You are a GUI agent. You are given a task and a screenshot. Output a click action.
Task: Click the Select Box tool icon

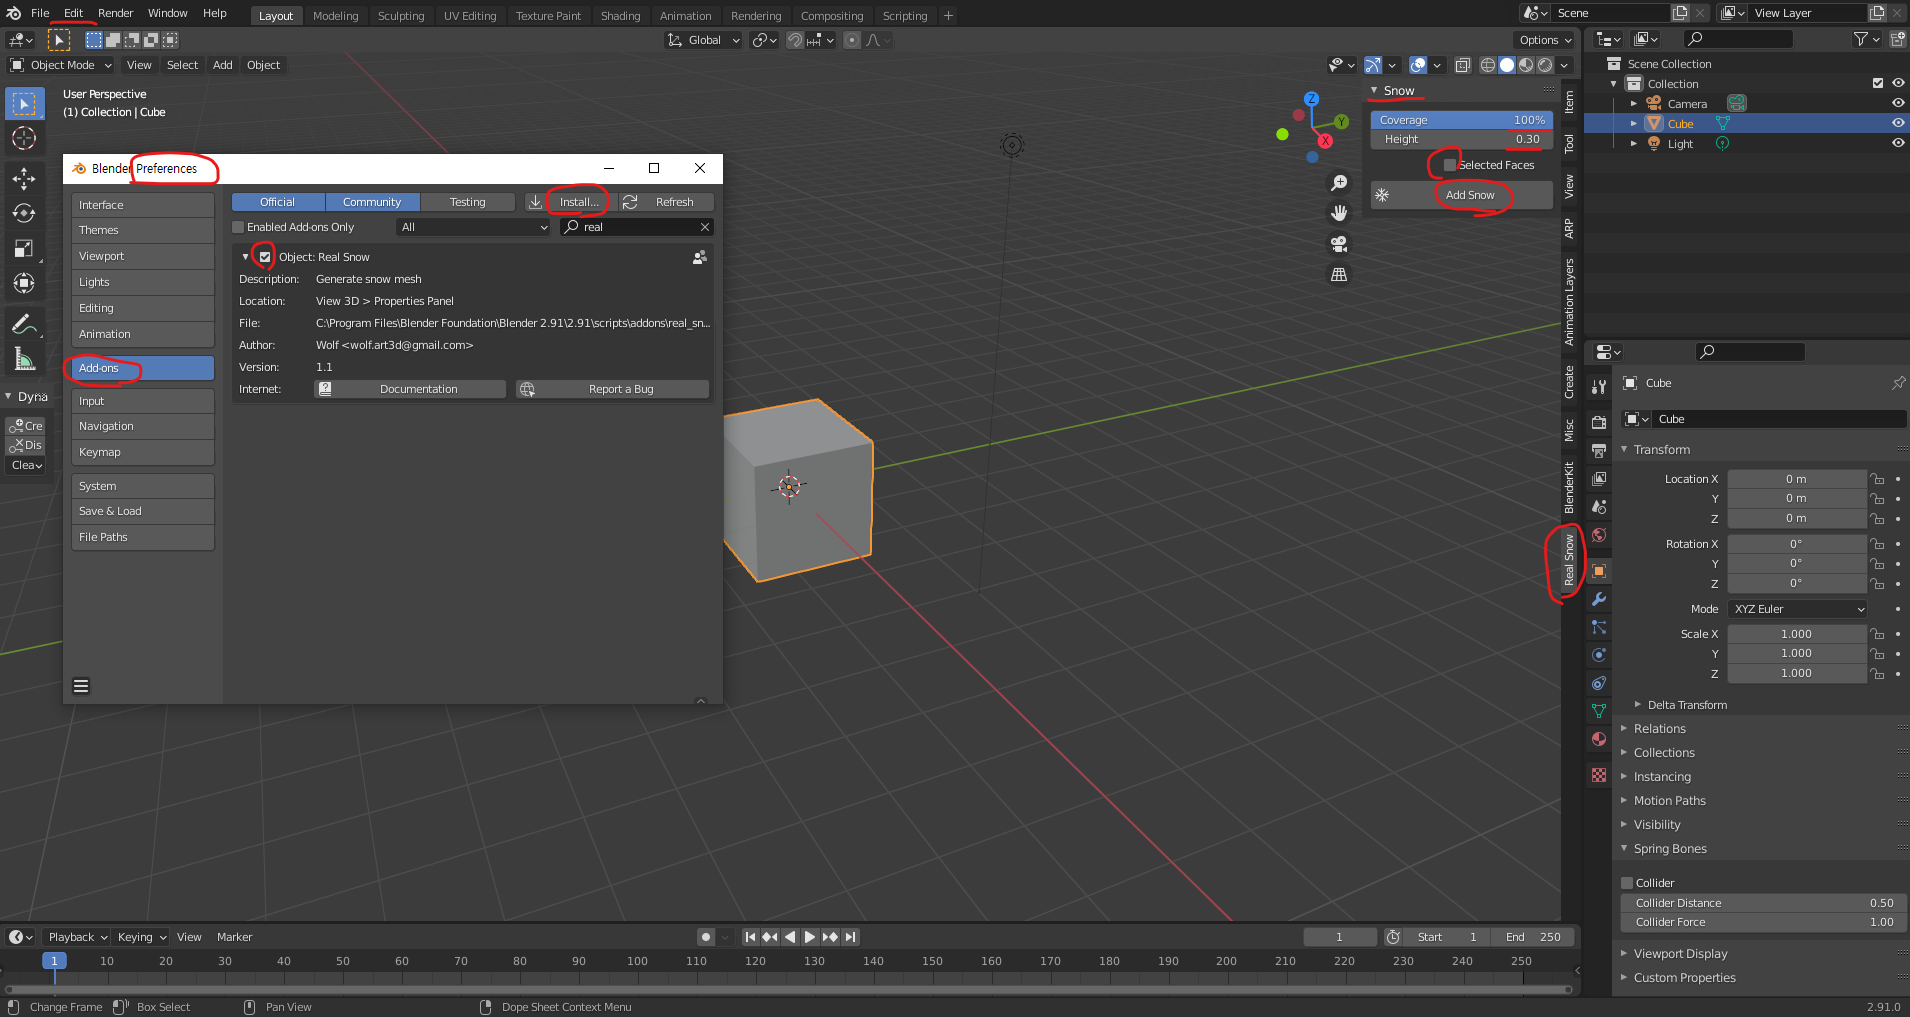point(24,103)
